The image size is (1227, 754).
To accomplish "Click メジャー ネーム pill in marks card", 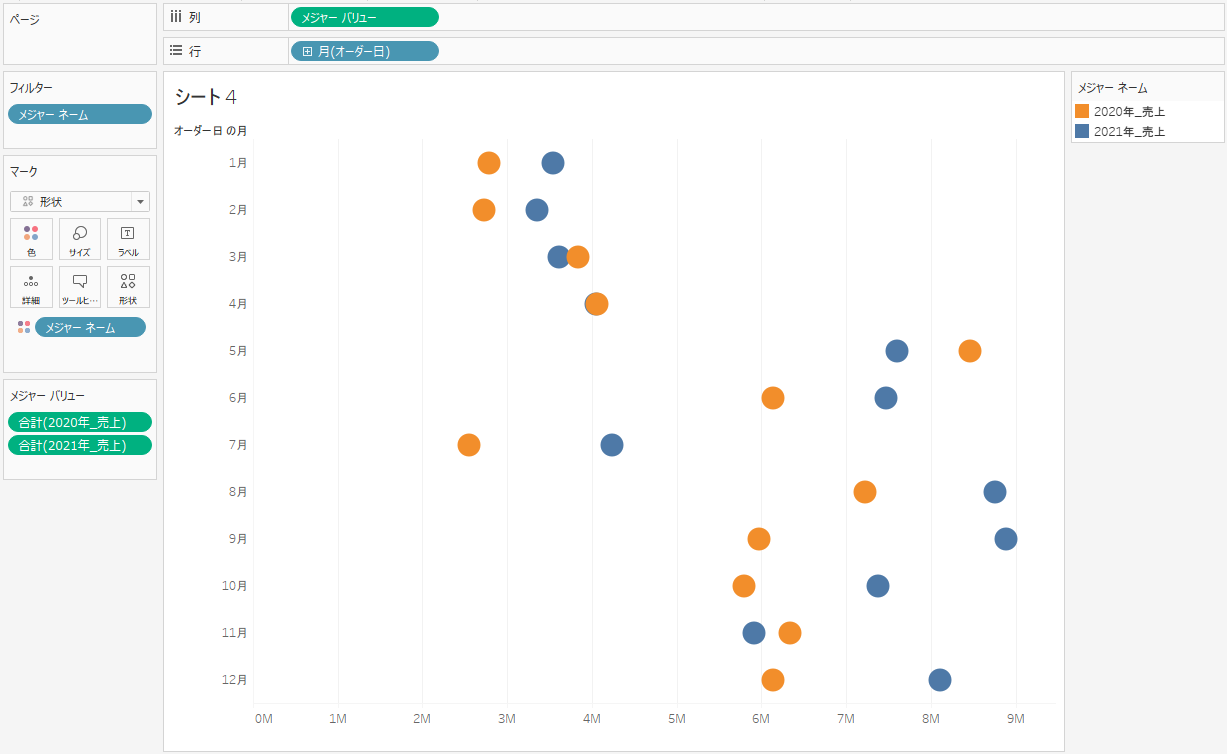I will [90, 327].
